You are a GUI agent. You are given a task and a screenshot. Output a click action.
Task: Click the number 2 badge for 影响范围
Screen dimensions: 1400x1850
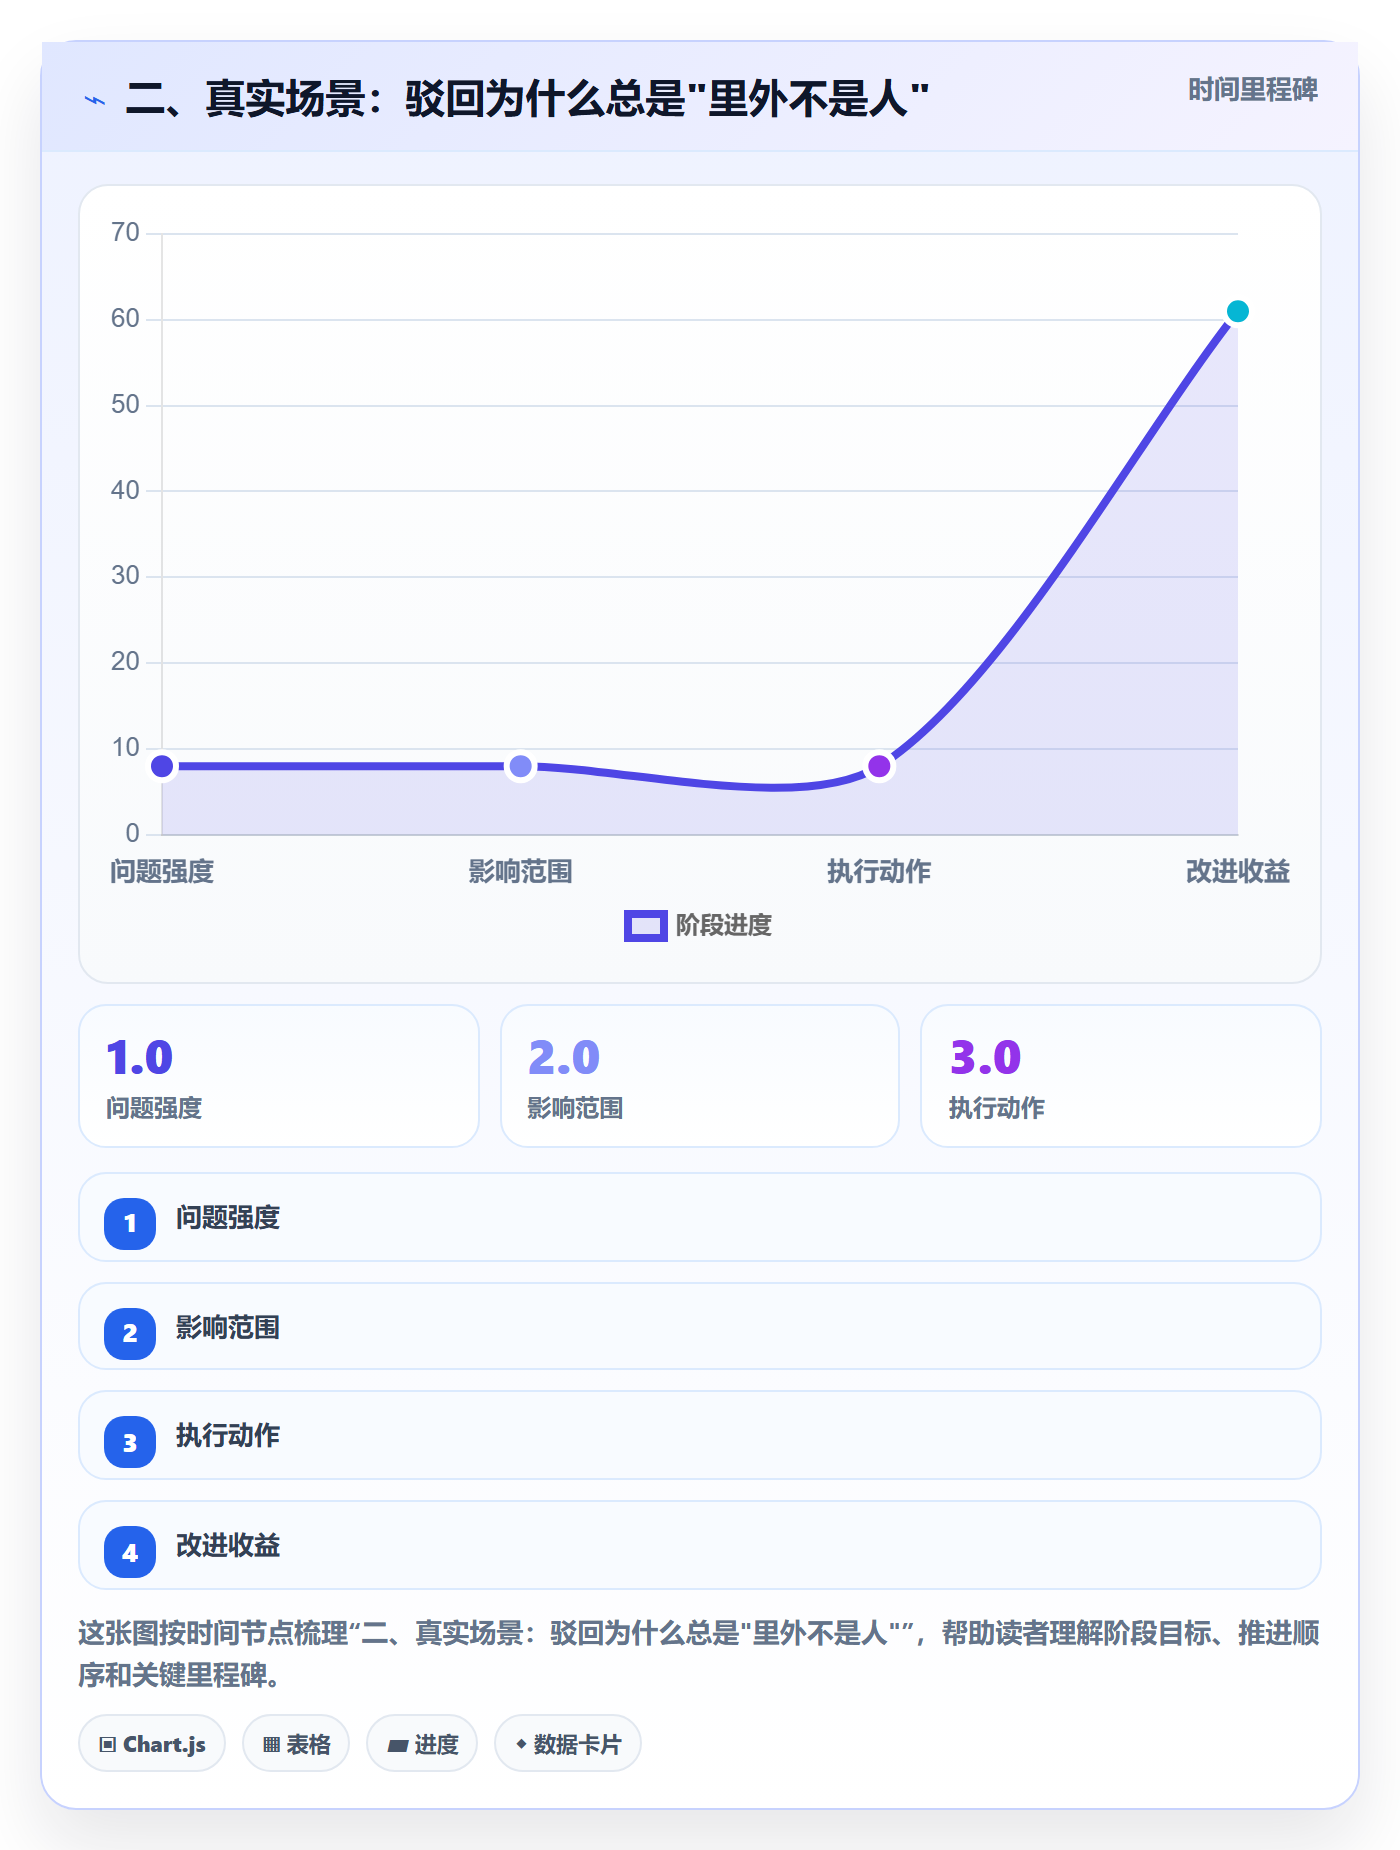(x=130, y=1333)
